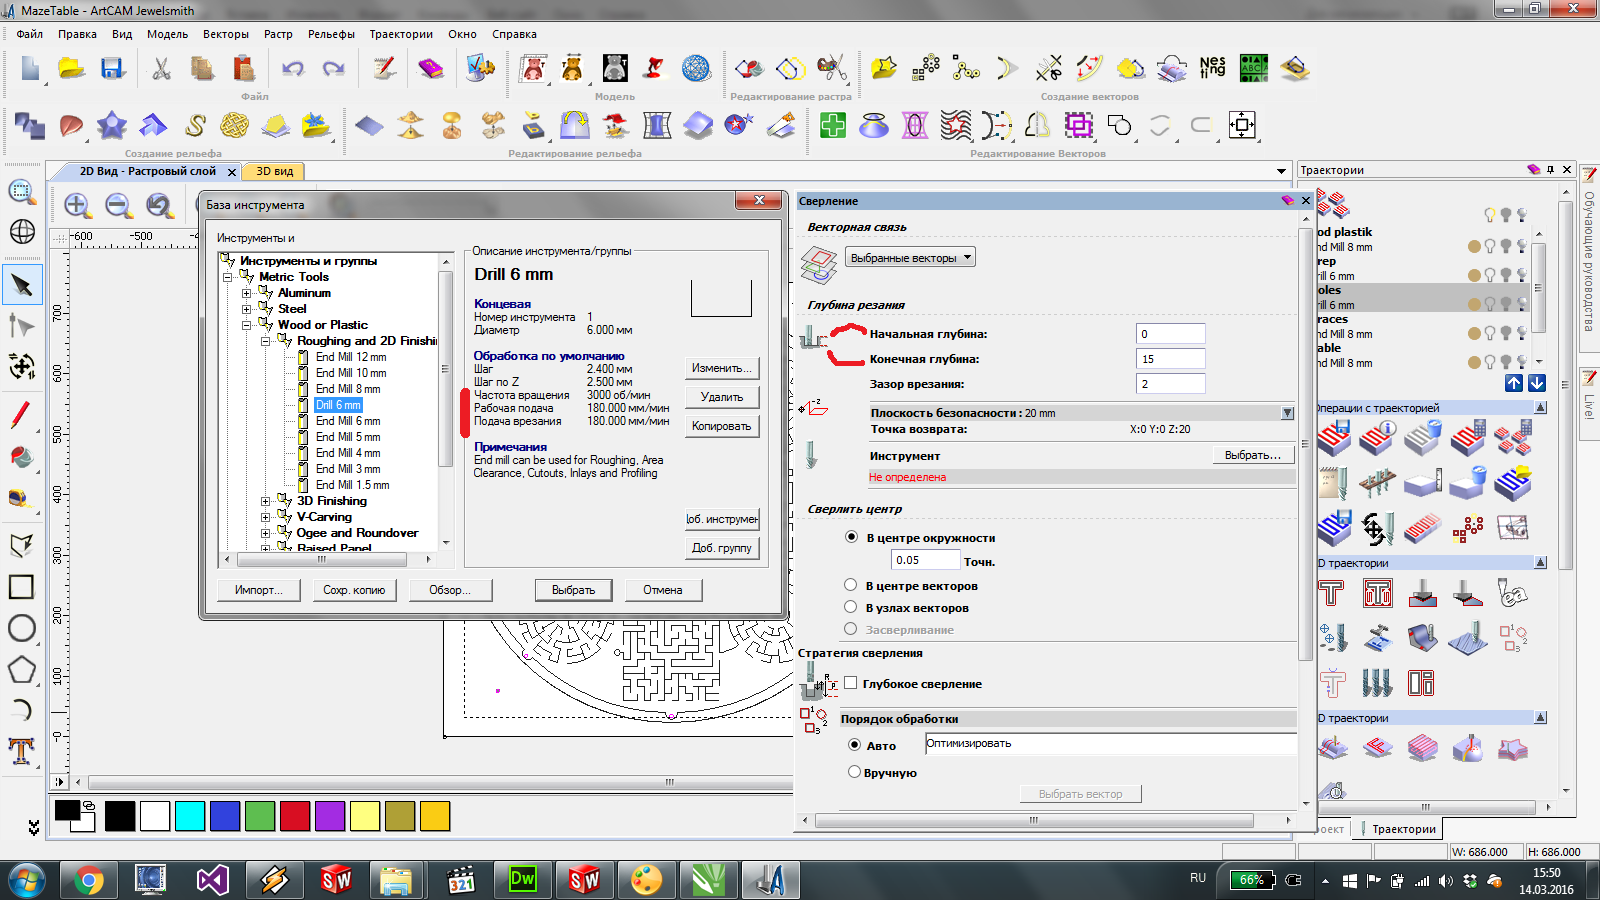Click 'Копировать' button in tool database
Viewport: 1600px width, 900px height.
point(722,426)
